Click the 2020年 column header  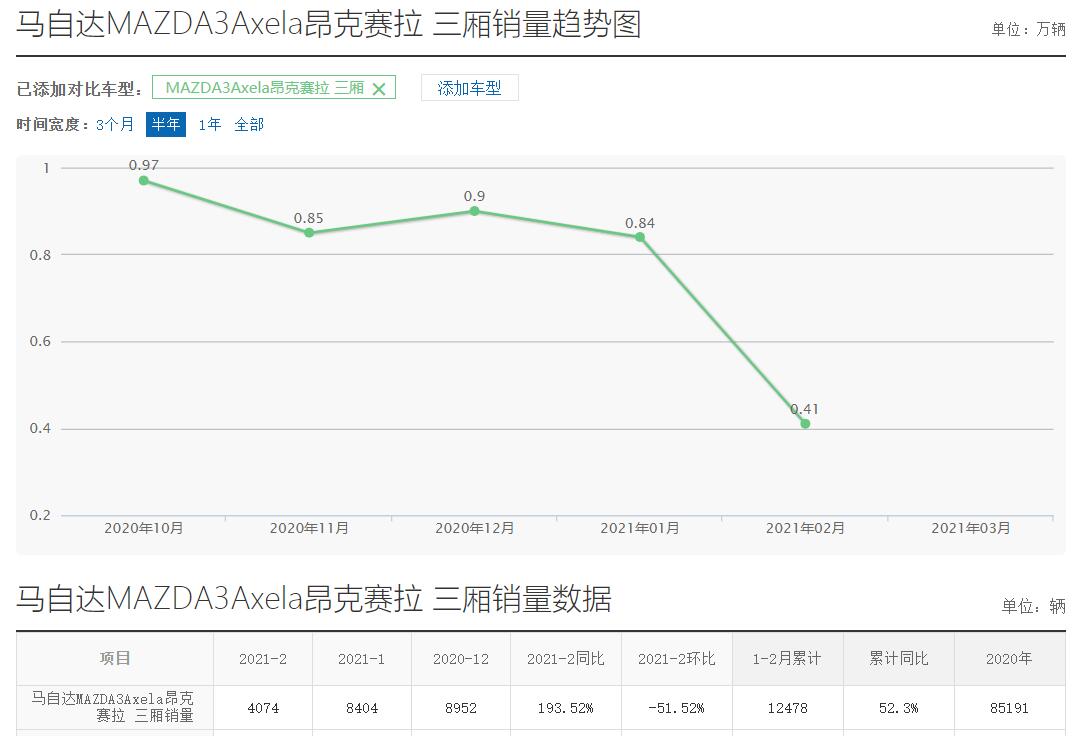[x=1010, y=659]
